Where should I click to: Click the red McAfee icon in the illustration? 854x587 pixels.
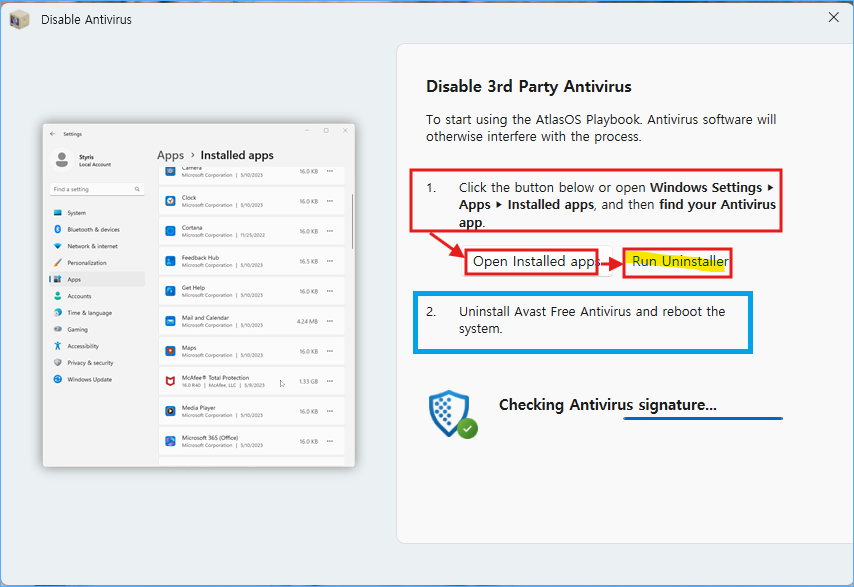coord(170,381)
